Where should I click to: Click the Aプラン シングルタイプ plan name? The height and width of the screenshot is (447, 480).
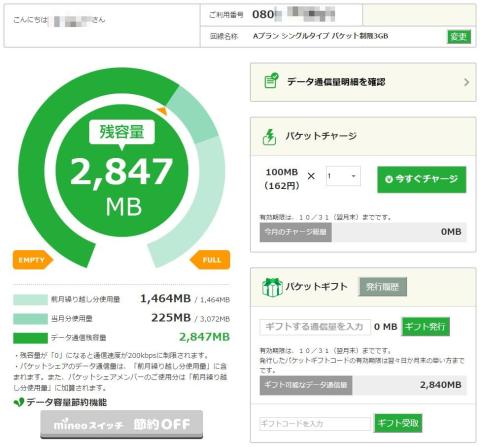(x=320, y=36)
